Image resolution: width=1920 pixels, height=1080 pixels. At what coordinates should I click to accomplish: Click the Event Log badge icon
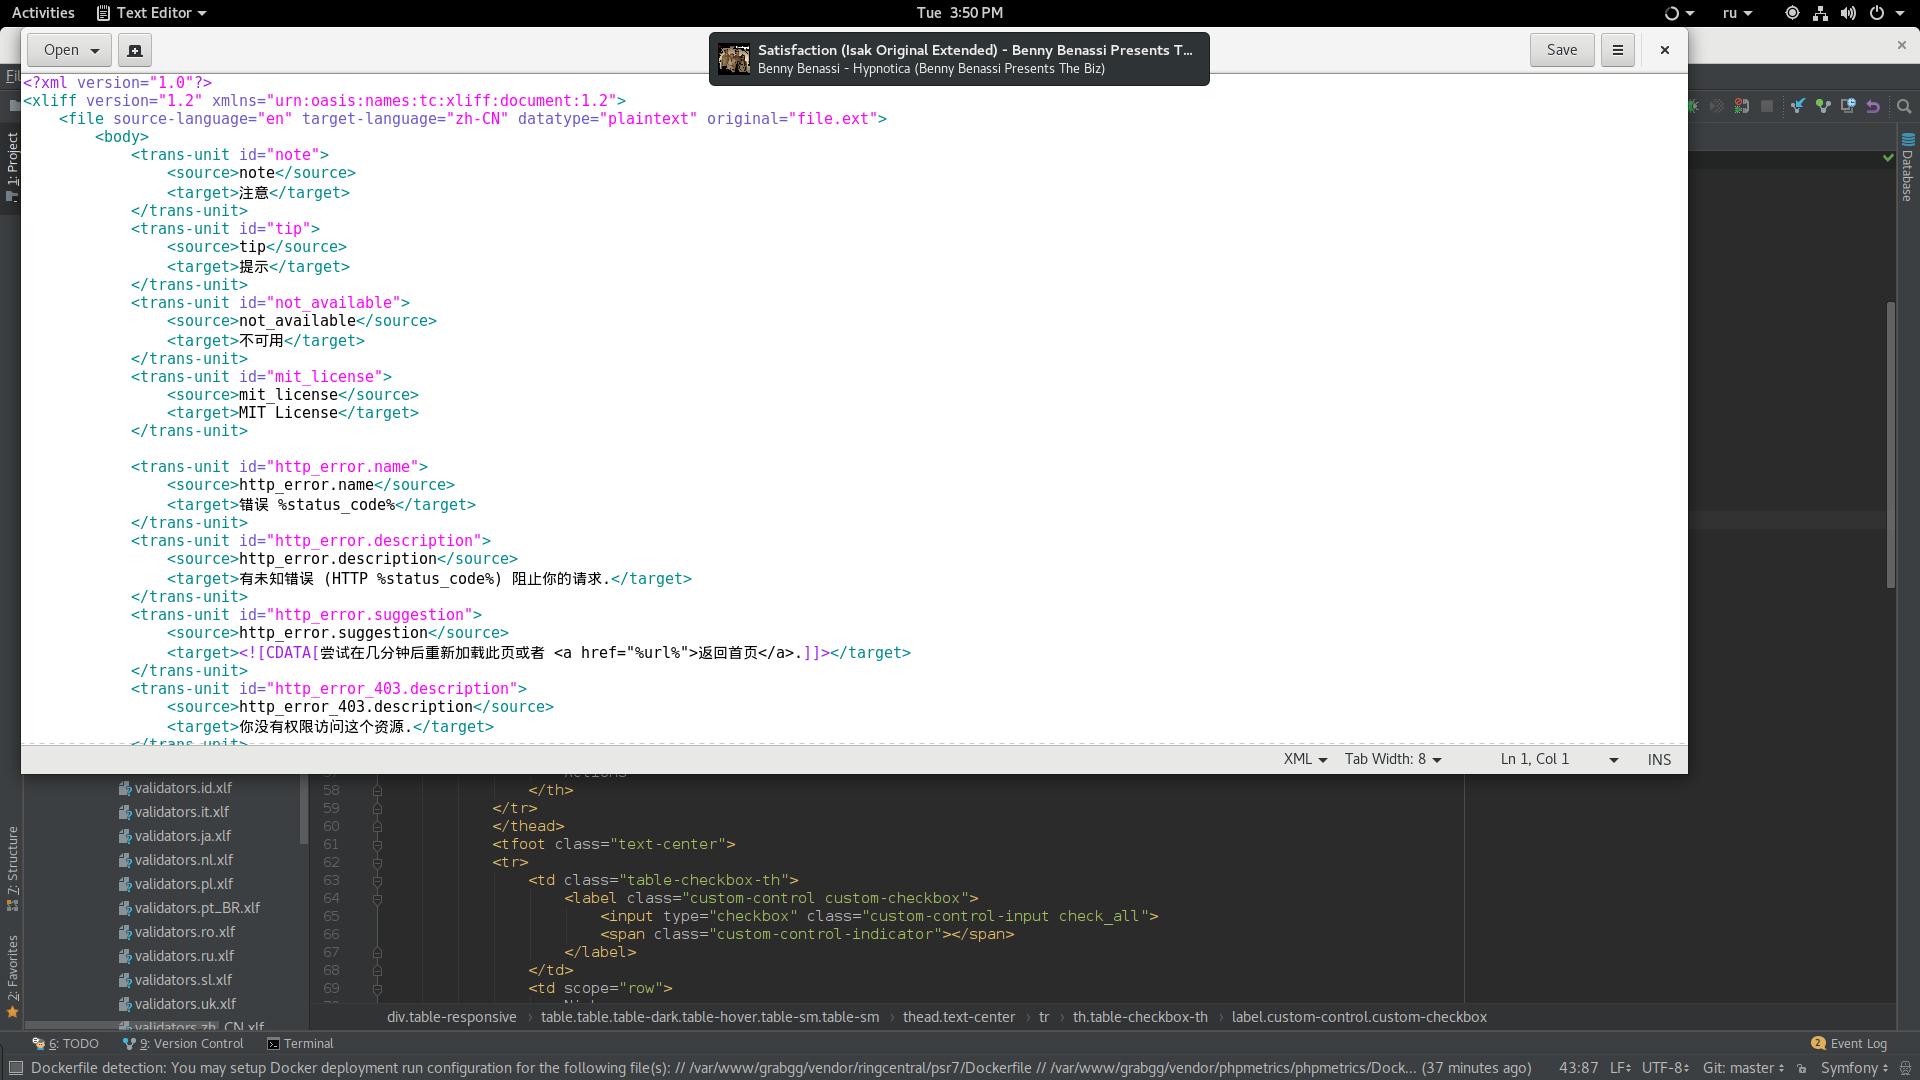click(x=1818, y=1043)
